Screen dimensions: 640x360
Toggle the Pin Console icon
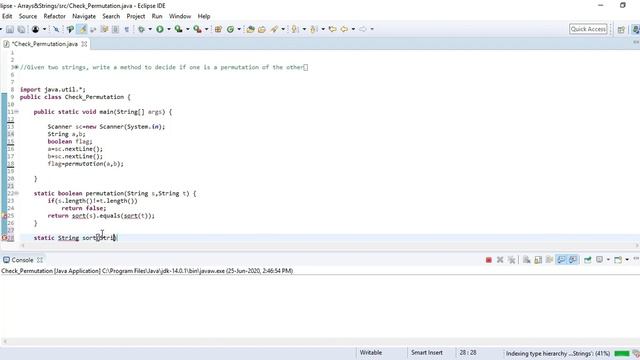588,260
